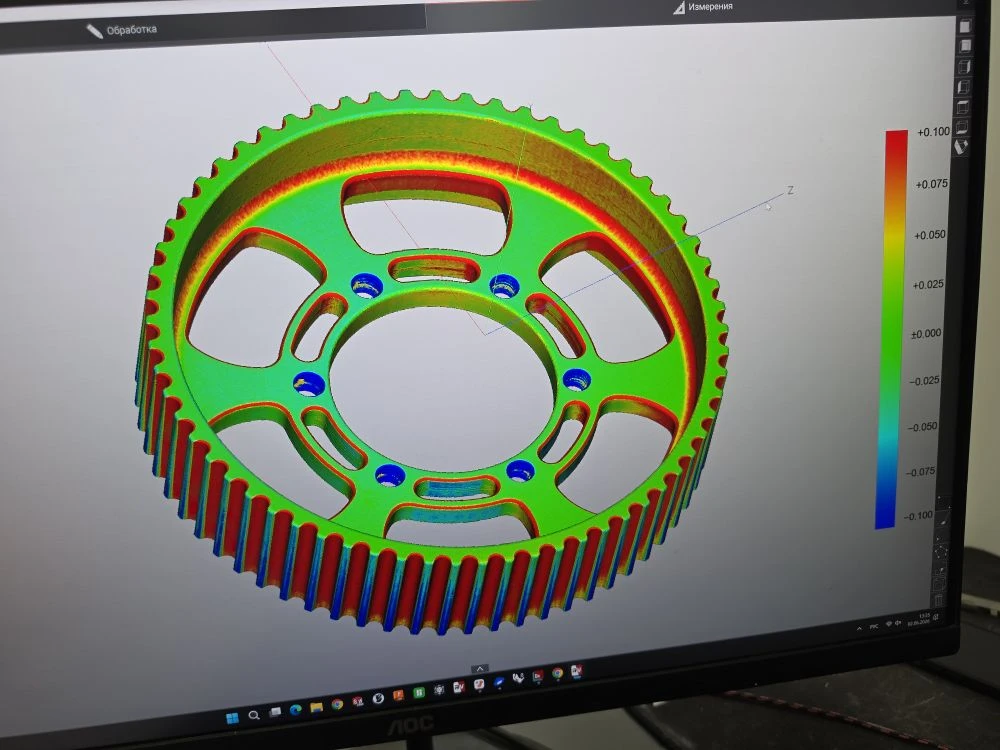Click the +0.050 color scale label
1000x750 pixels.
(930, 235)
